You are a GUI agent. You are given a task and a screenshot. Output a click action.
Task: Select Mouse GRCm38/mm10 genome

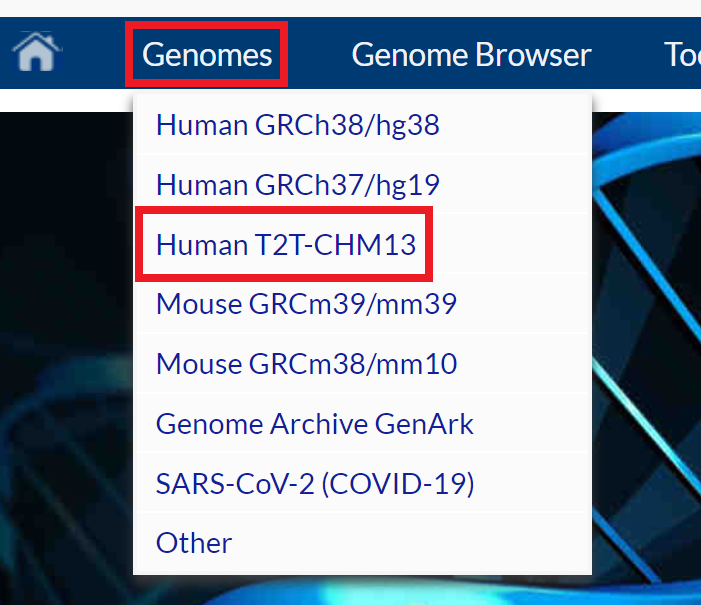pos(306,363)
